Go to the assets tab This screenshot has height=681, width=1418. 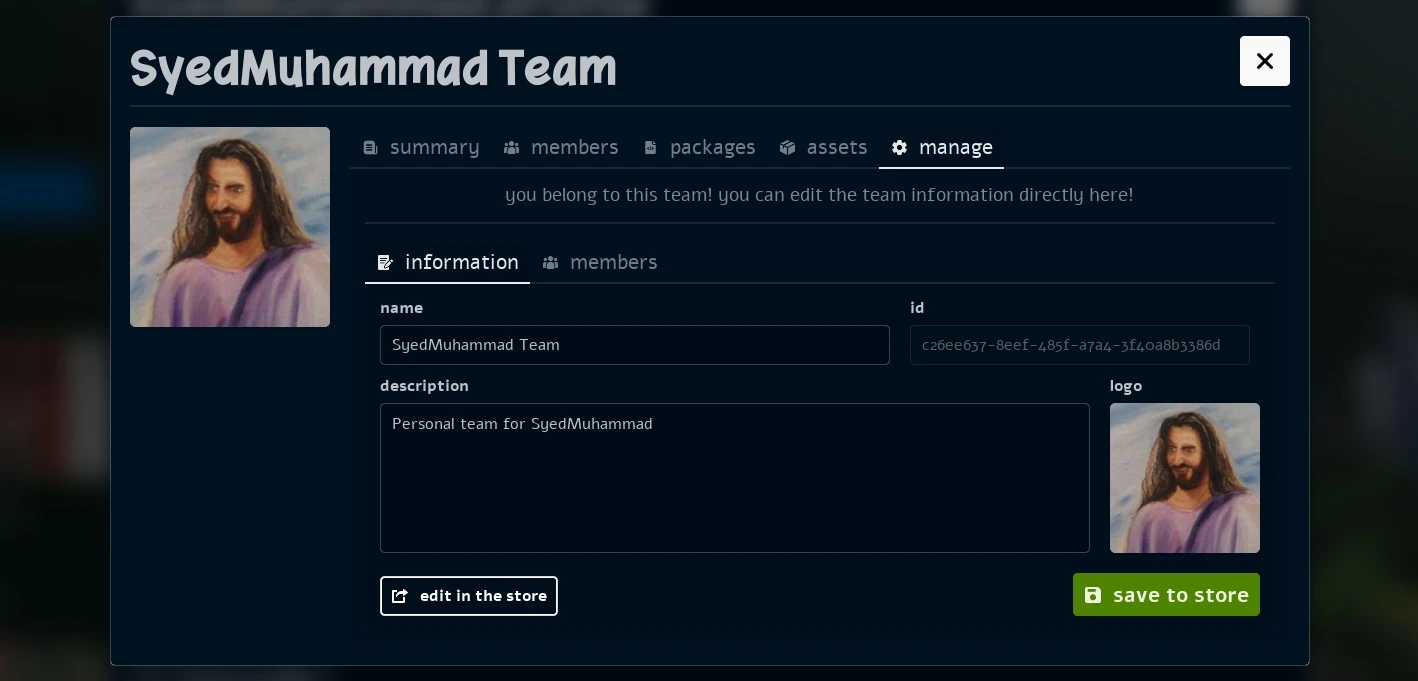click(x=836, y=148)
